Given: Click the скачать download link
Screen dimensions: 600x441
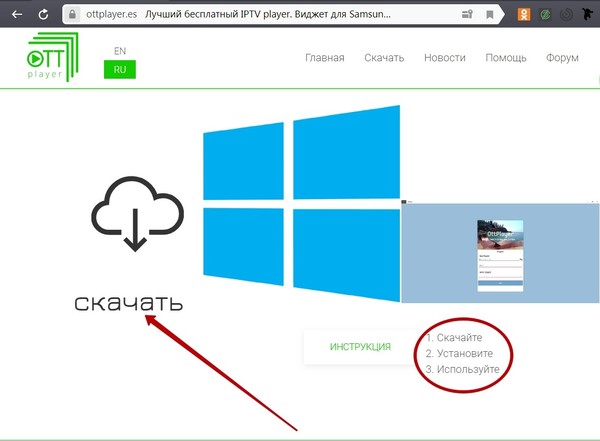Looking at the screenshot, I should pos(129,303).
